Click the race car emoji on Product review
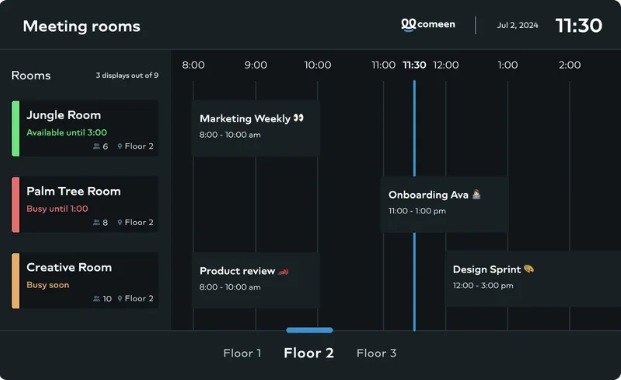Screen dimensions: 621x380 tap(283, 271)
